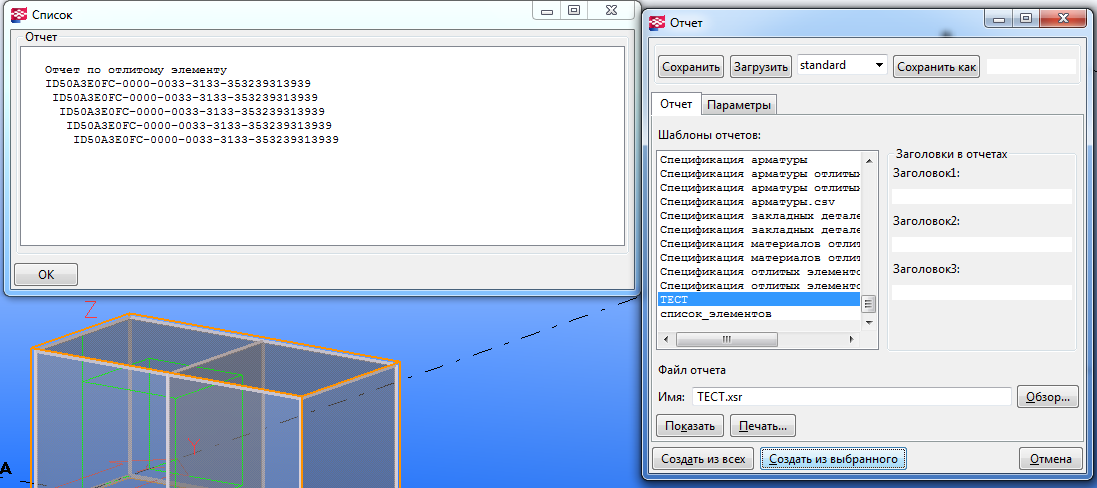Focus the Заголовок1 input field
Screen dimensions: 1097x488
click(x=982, y=196)
